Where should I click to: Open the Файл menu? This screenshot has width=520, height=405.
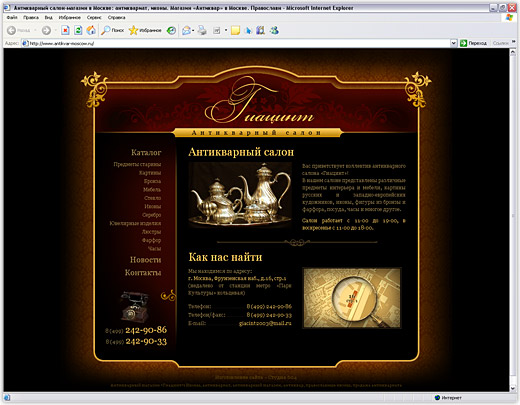tap(12, 17)
